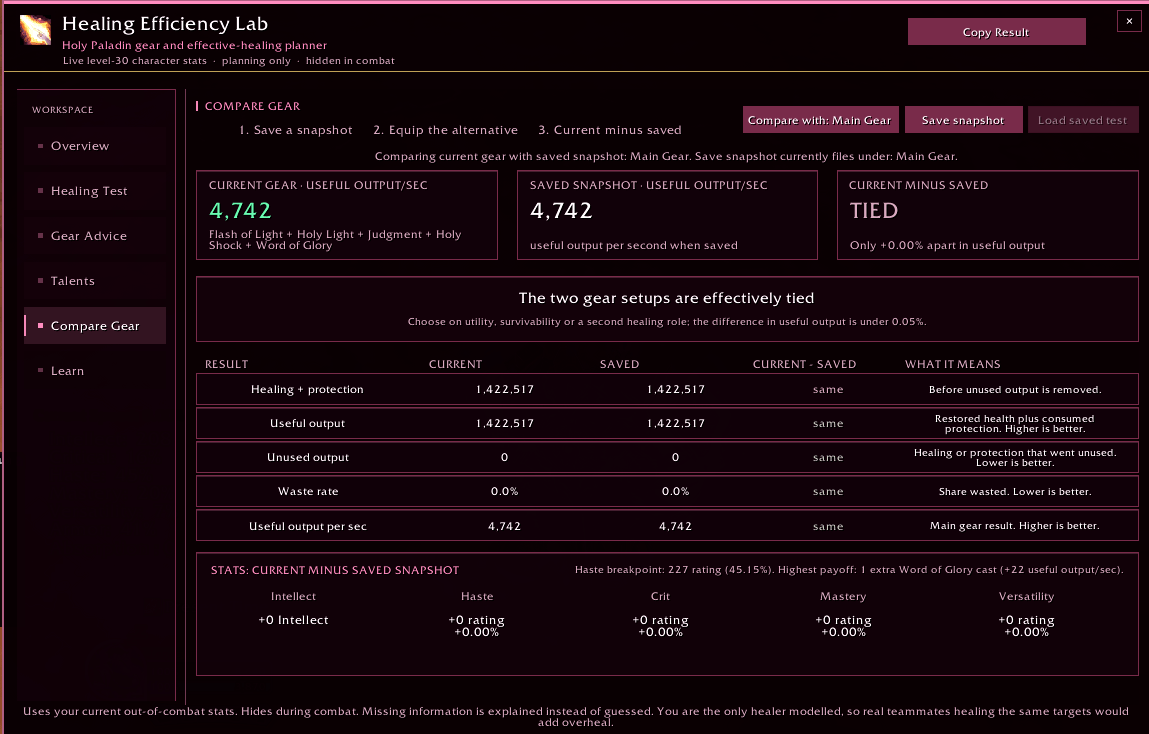This screenshot has height=734, width=1149.
Task: Save a snapshot of current gear
Action: [963, 120]
